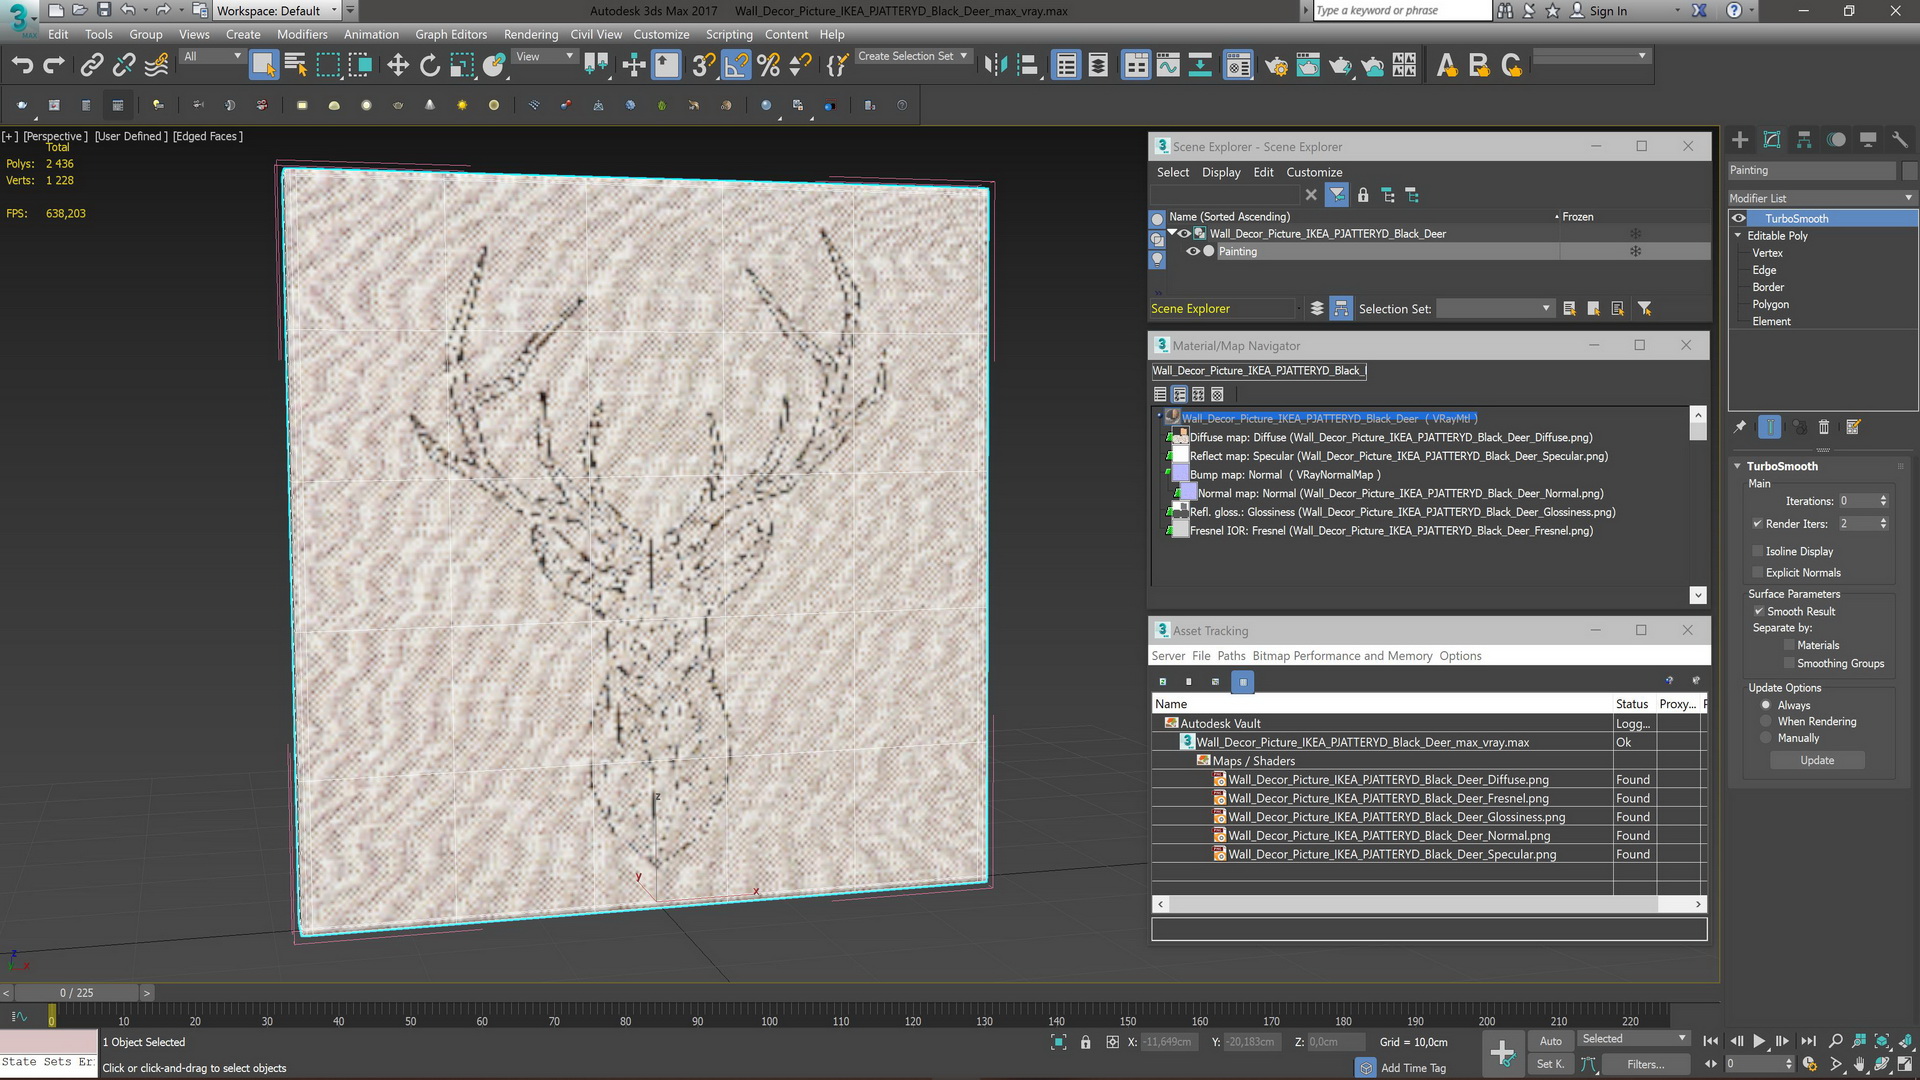Open Asset Tracking Paths menu
The image size is (1920, 1080).
point(1231,657)
